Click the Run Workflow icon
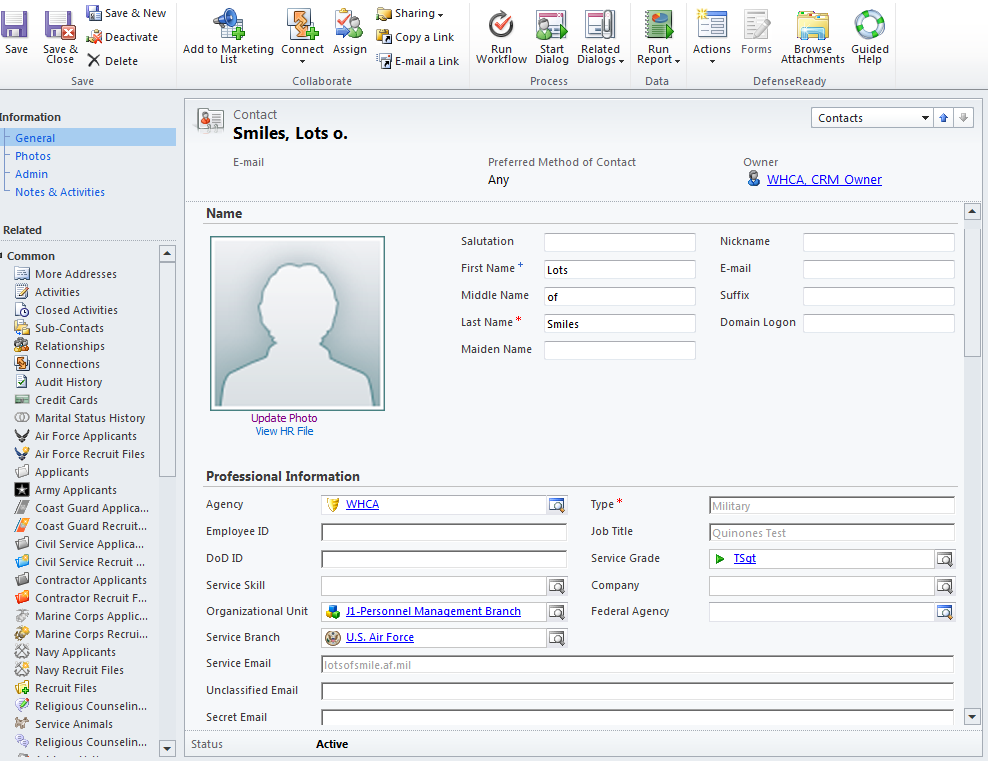988x761 pixels. coord(501,26)
